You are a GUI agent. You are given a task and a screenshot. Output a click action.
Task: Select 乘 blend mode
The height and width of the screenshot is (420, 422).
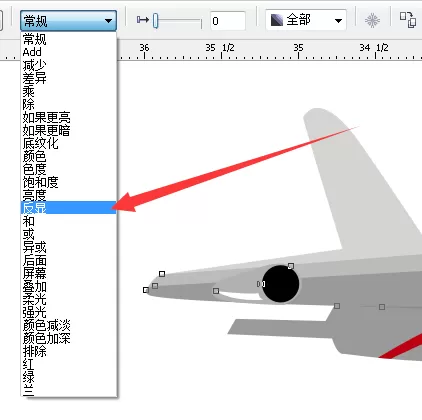[69, 91]
